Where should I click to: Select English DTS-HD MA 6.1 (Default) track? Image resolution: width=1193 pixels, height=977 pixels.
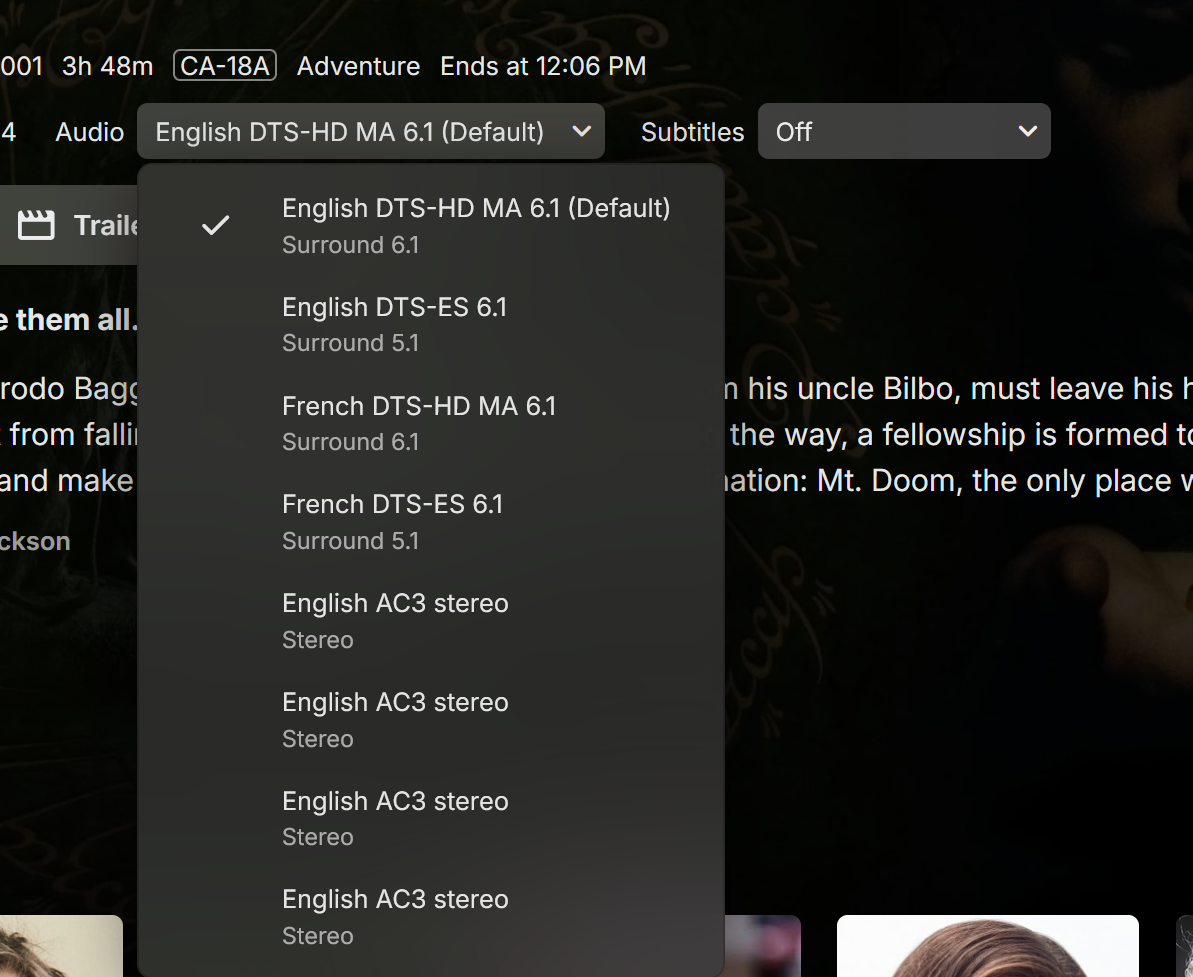tap(431, 226)
